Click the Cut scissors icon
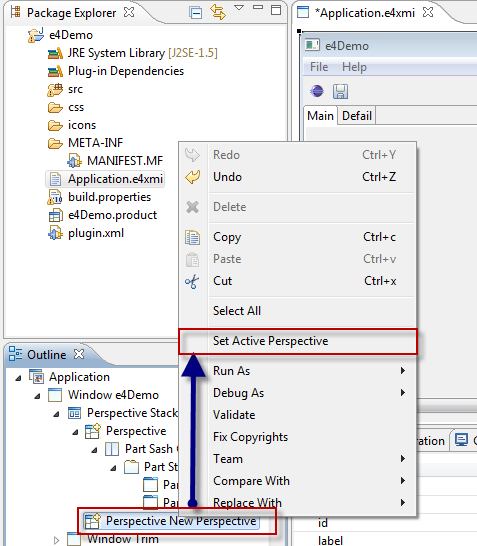477x546 pixels. tap(192, 281)
